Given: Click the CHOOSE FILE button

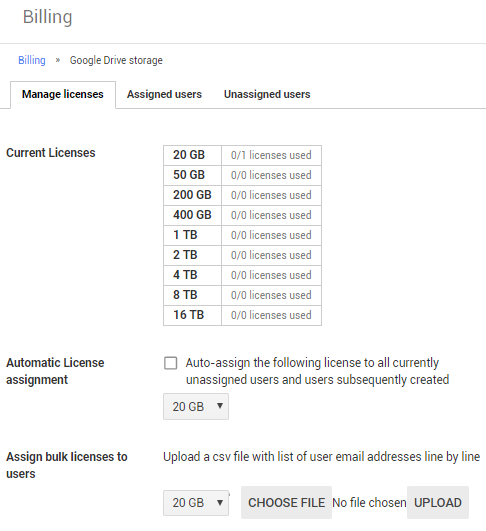Looking at the screenshot, I should [x=287, y=503].
